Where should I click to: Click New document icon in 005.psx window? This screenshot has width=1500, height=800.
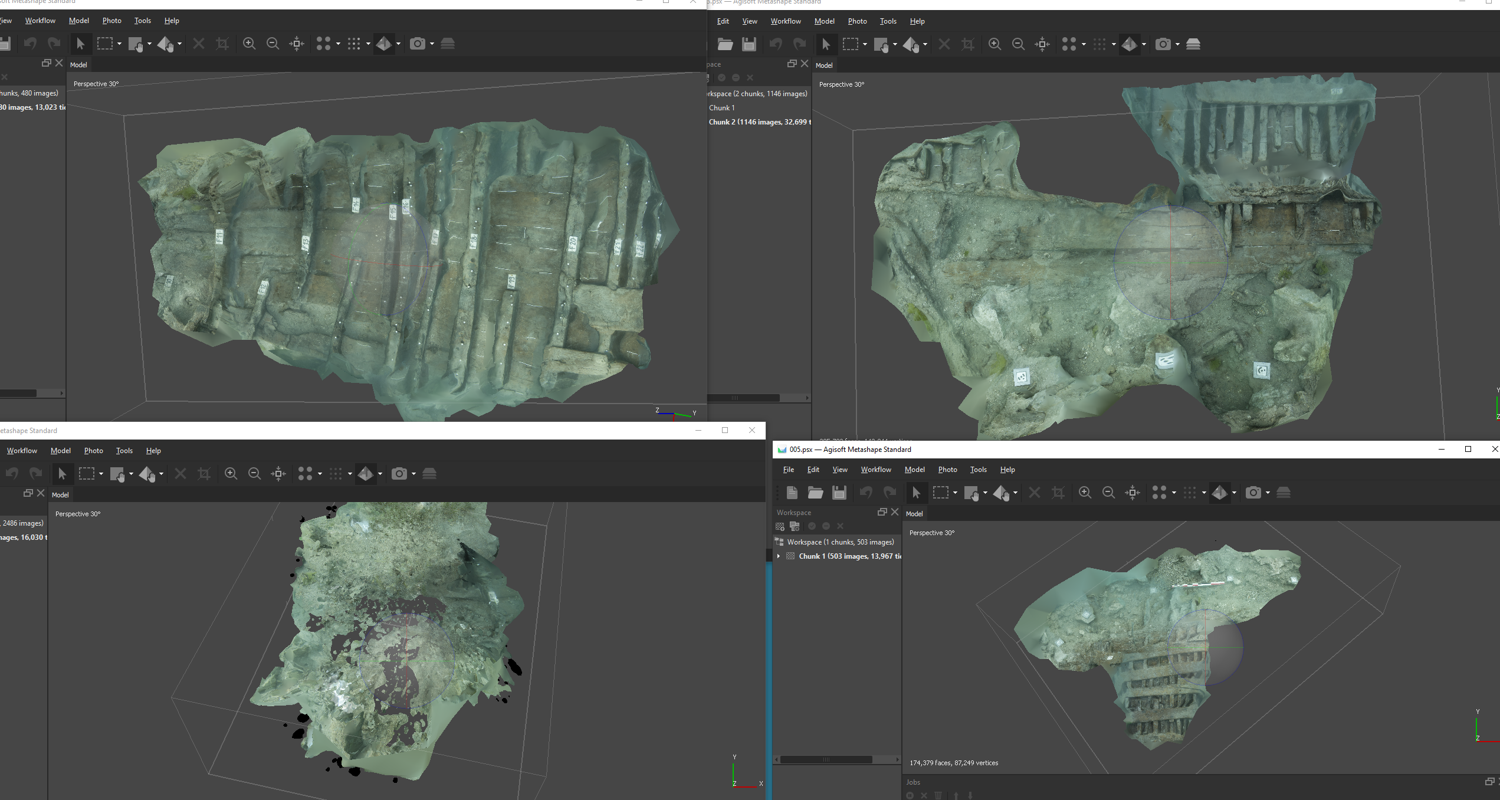tap(792, 493)
